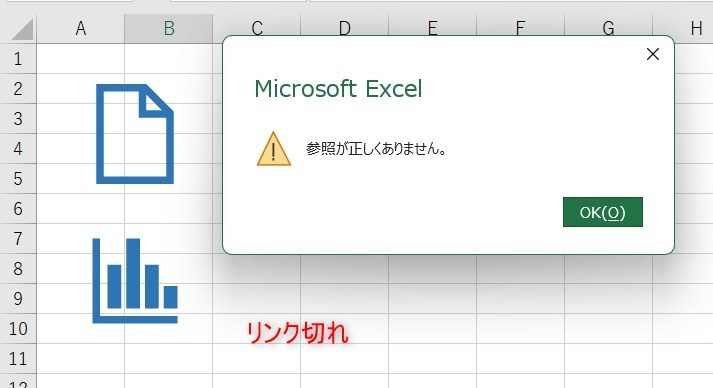Click the red text リンク切れ

click(297, 333)
